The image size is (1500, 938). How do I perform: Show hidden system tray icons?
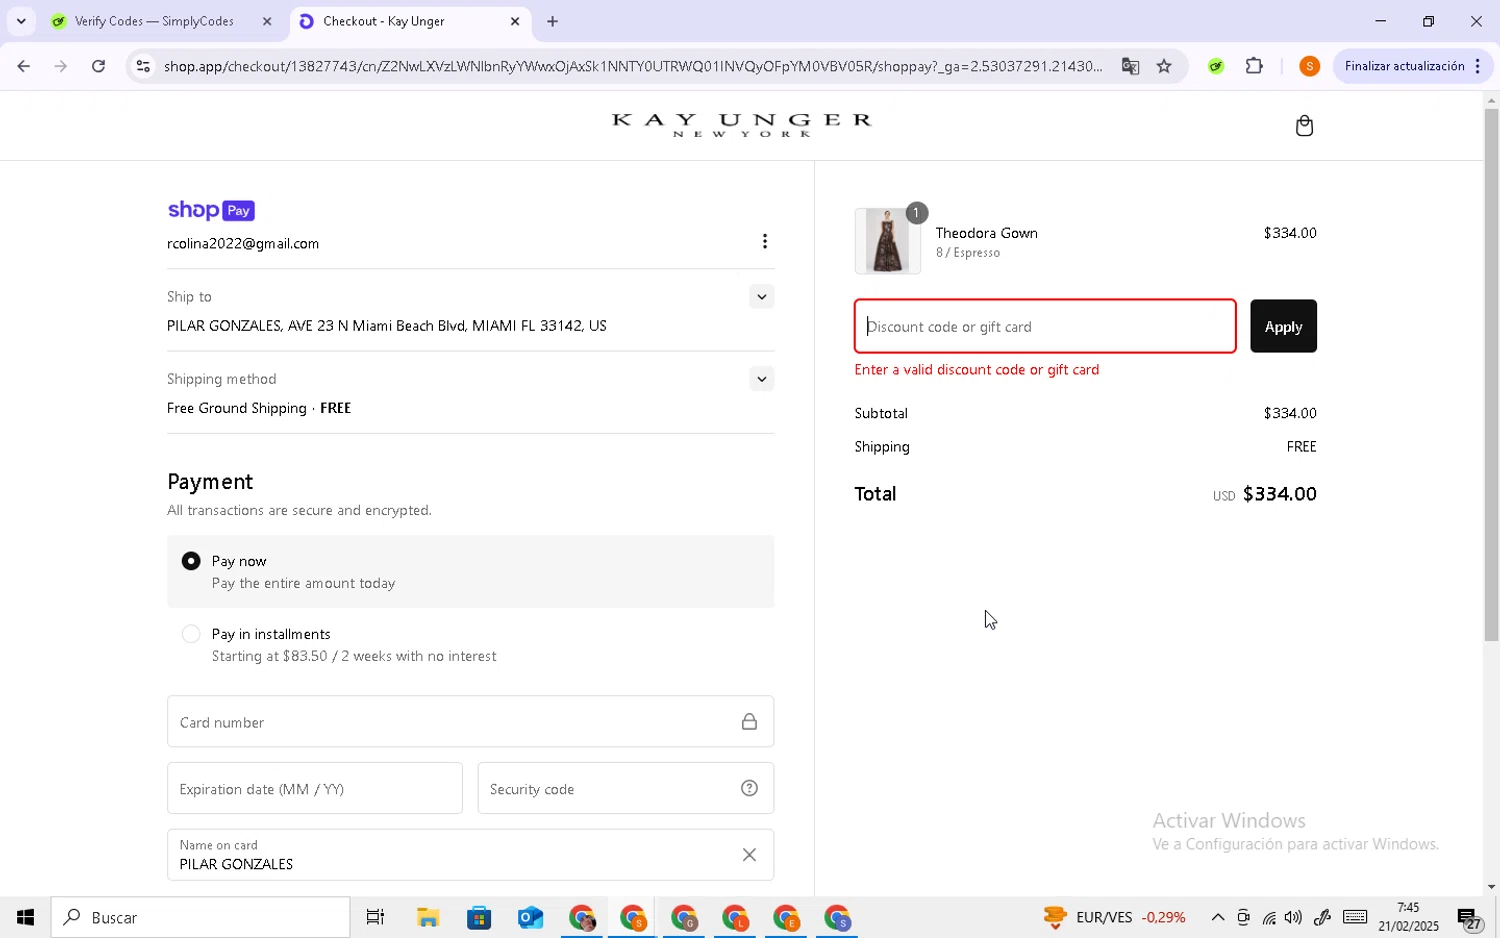[x=1217, y=917]
